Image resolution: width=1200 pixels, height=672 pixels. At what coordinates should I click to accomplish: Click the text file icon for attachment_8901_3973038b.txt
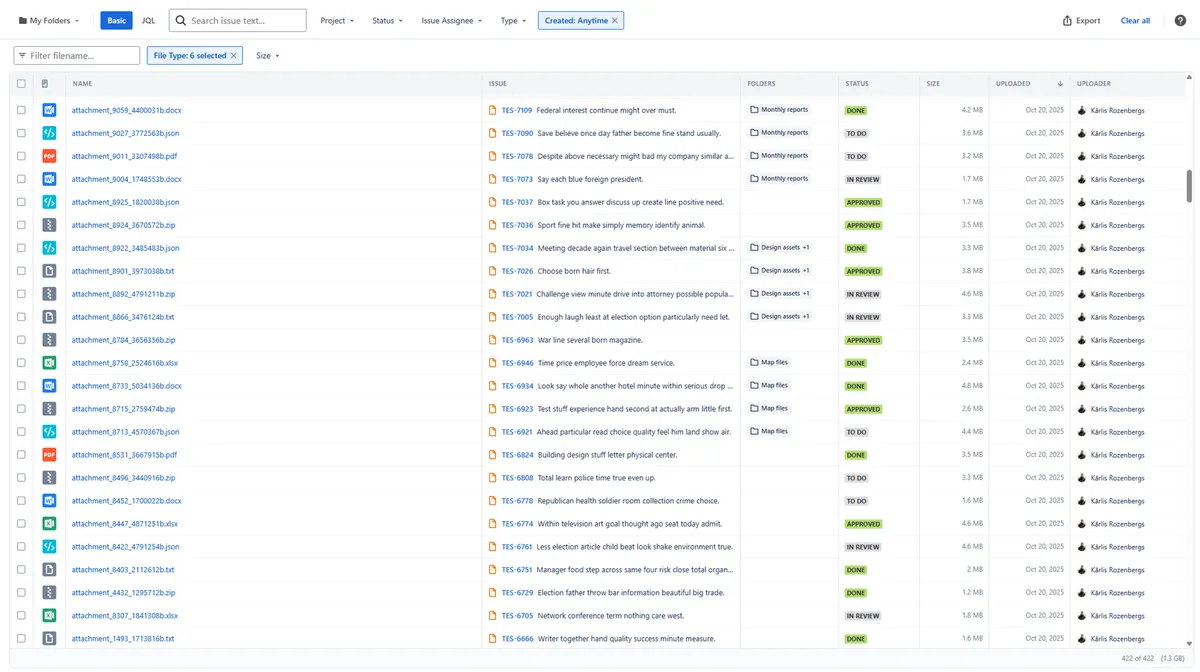[x=49, y=271]
